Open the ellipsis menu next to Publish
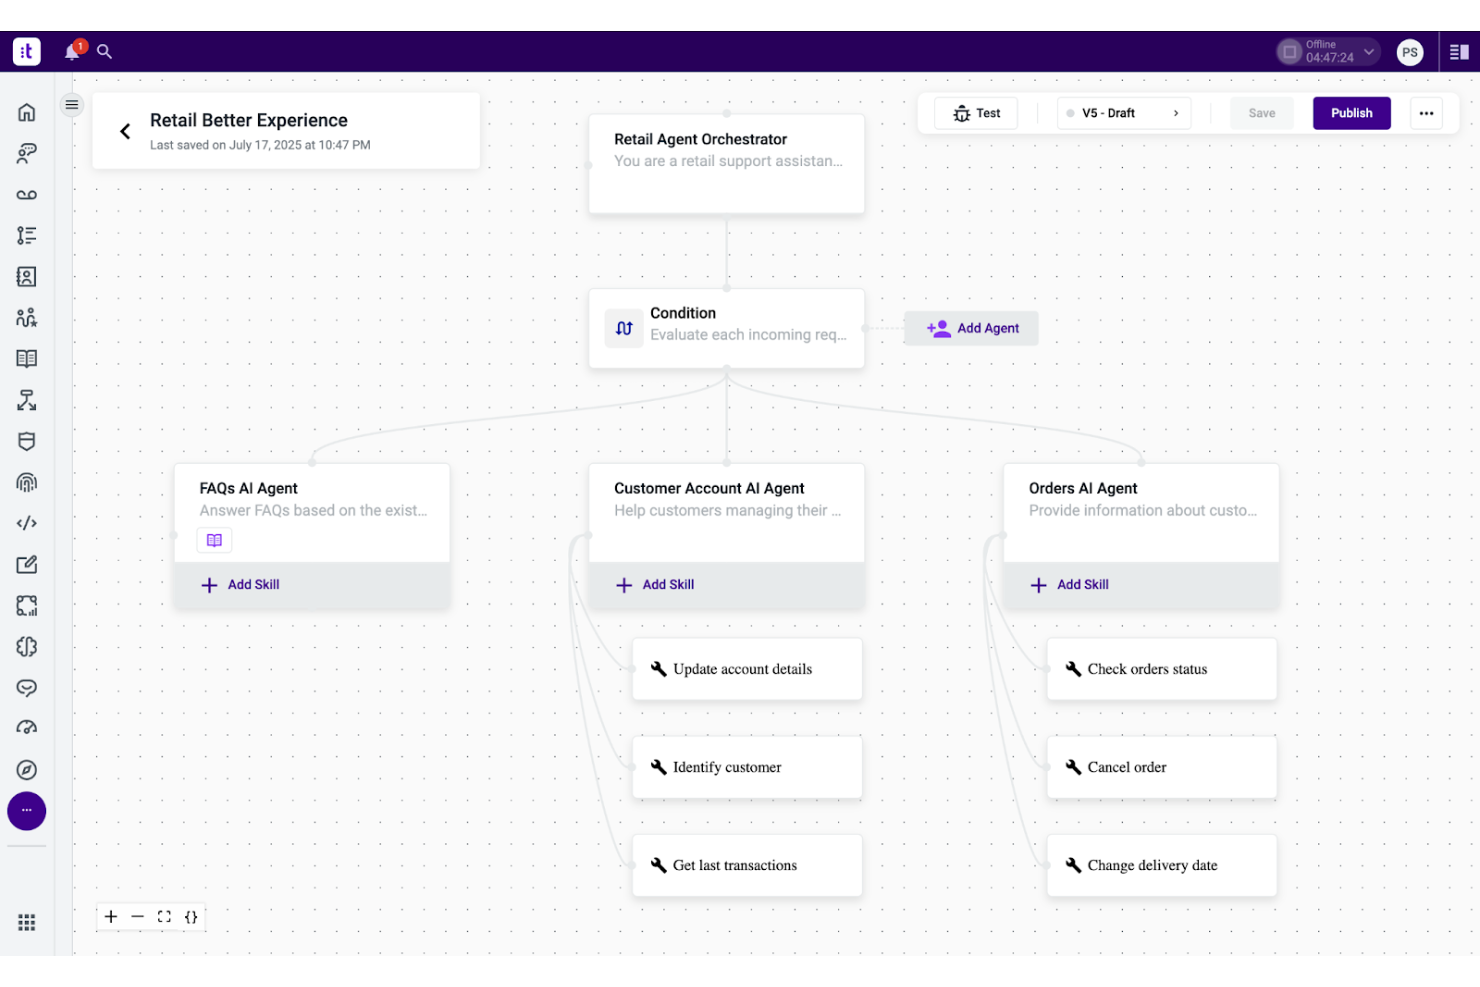Screen dimensions: 1480x987 pyautogui.click(x=1426, y=113)
